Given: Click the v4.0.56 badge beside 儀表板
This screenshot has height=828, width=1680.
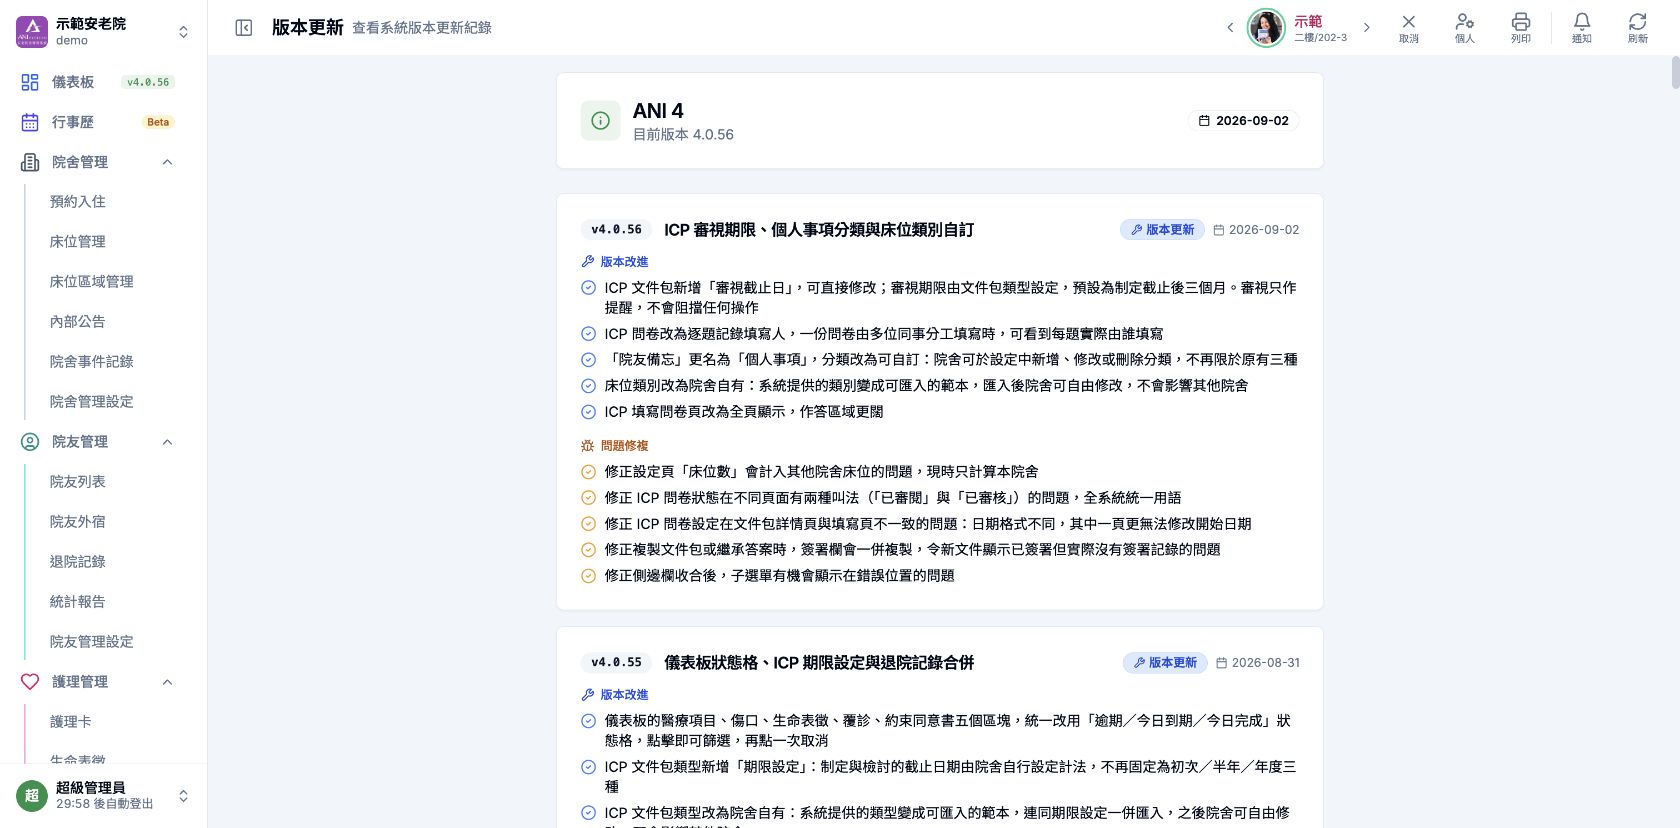Looking at the screenshot, I should tap(148, 82).
